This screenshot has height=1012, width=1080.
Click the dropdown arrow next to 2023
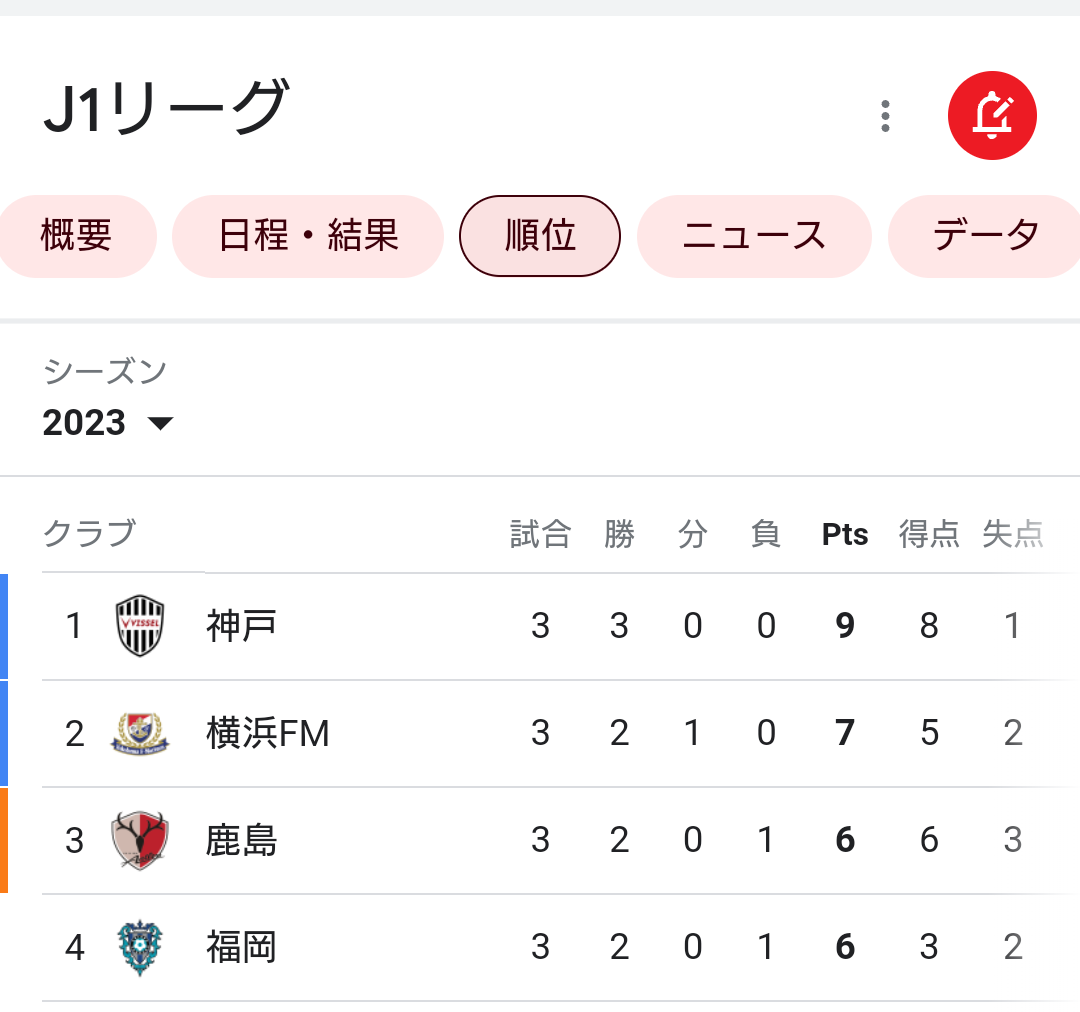click(x=160, y=423)
